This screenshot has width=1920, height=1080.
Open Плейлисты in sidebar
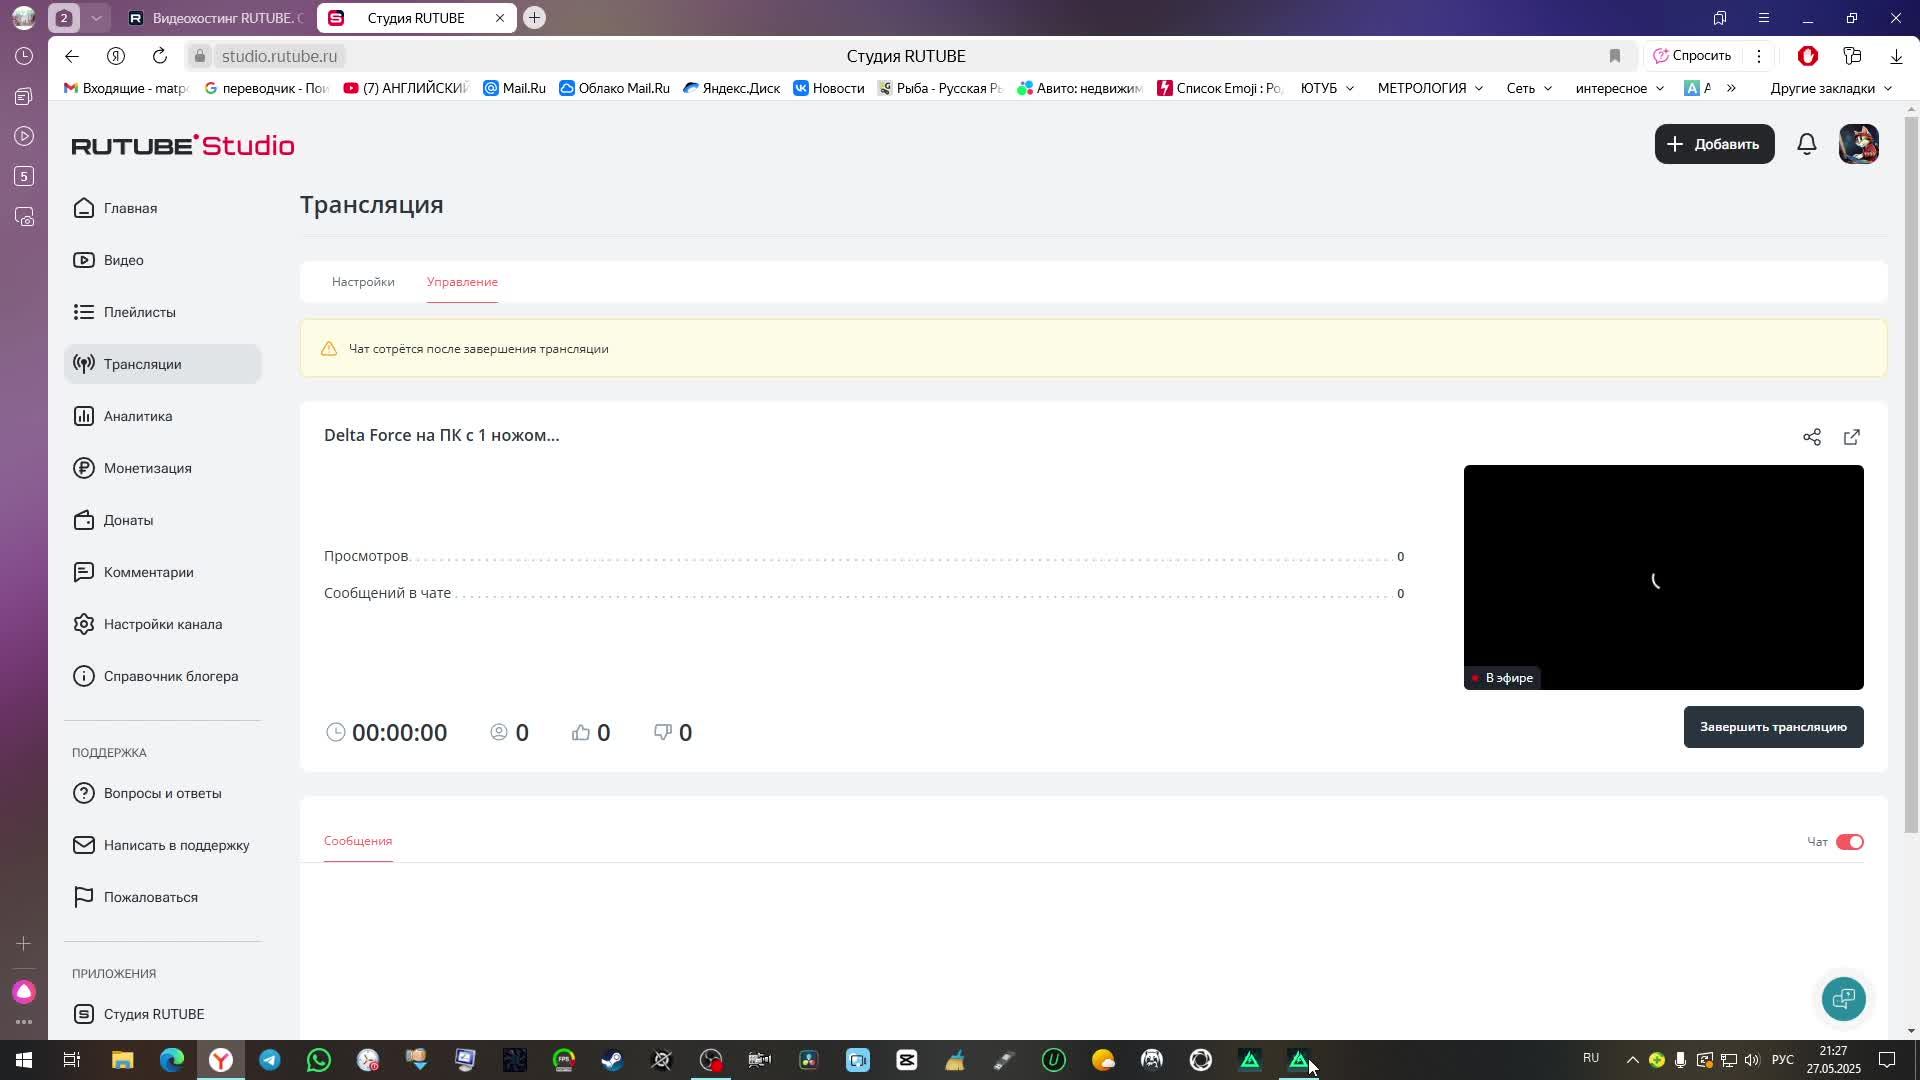162,312
